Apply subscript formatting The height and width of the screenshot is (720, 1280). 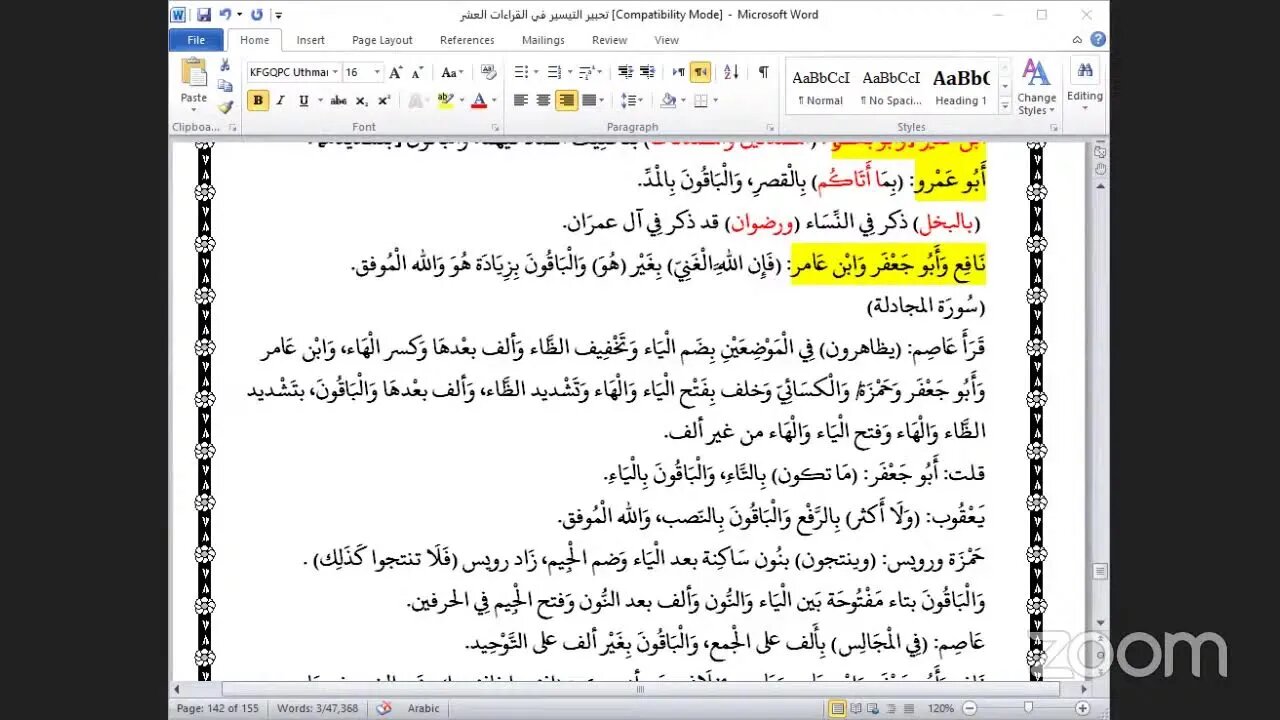point(362,100)
